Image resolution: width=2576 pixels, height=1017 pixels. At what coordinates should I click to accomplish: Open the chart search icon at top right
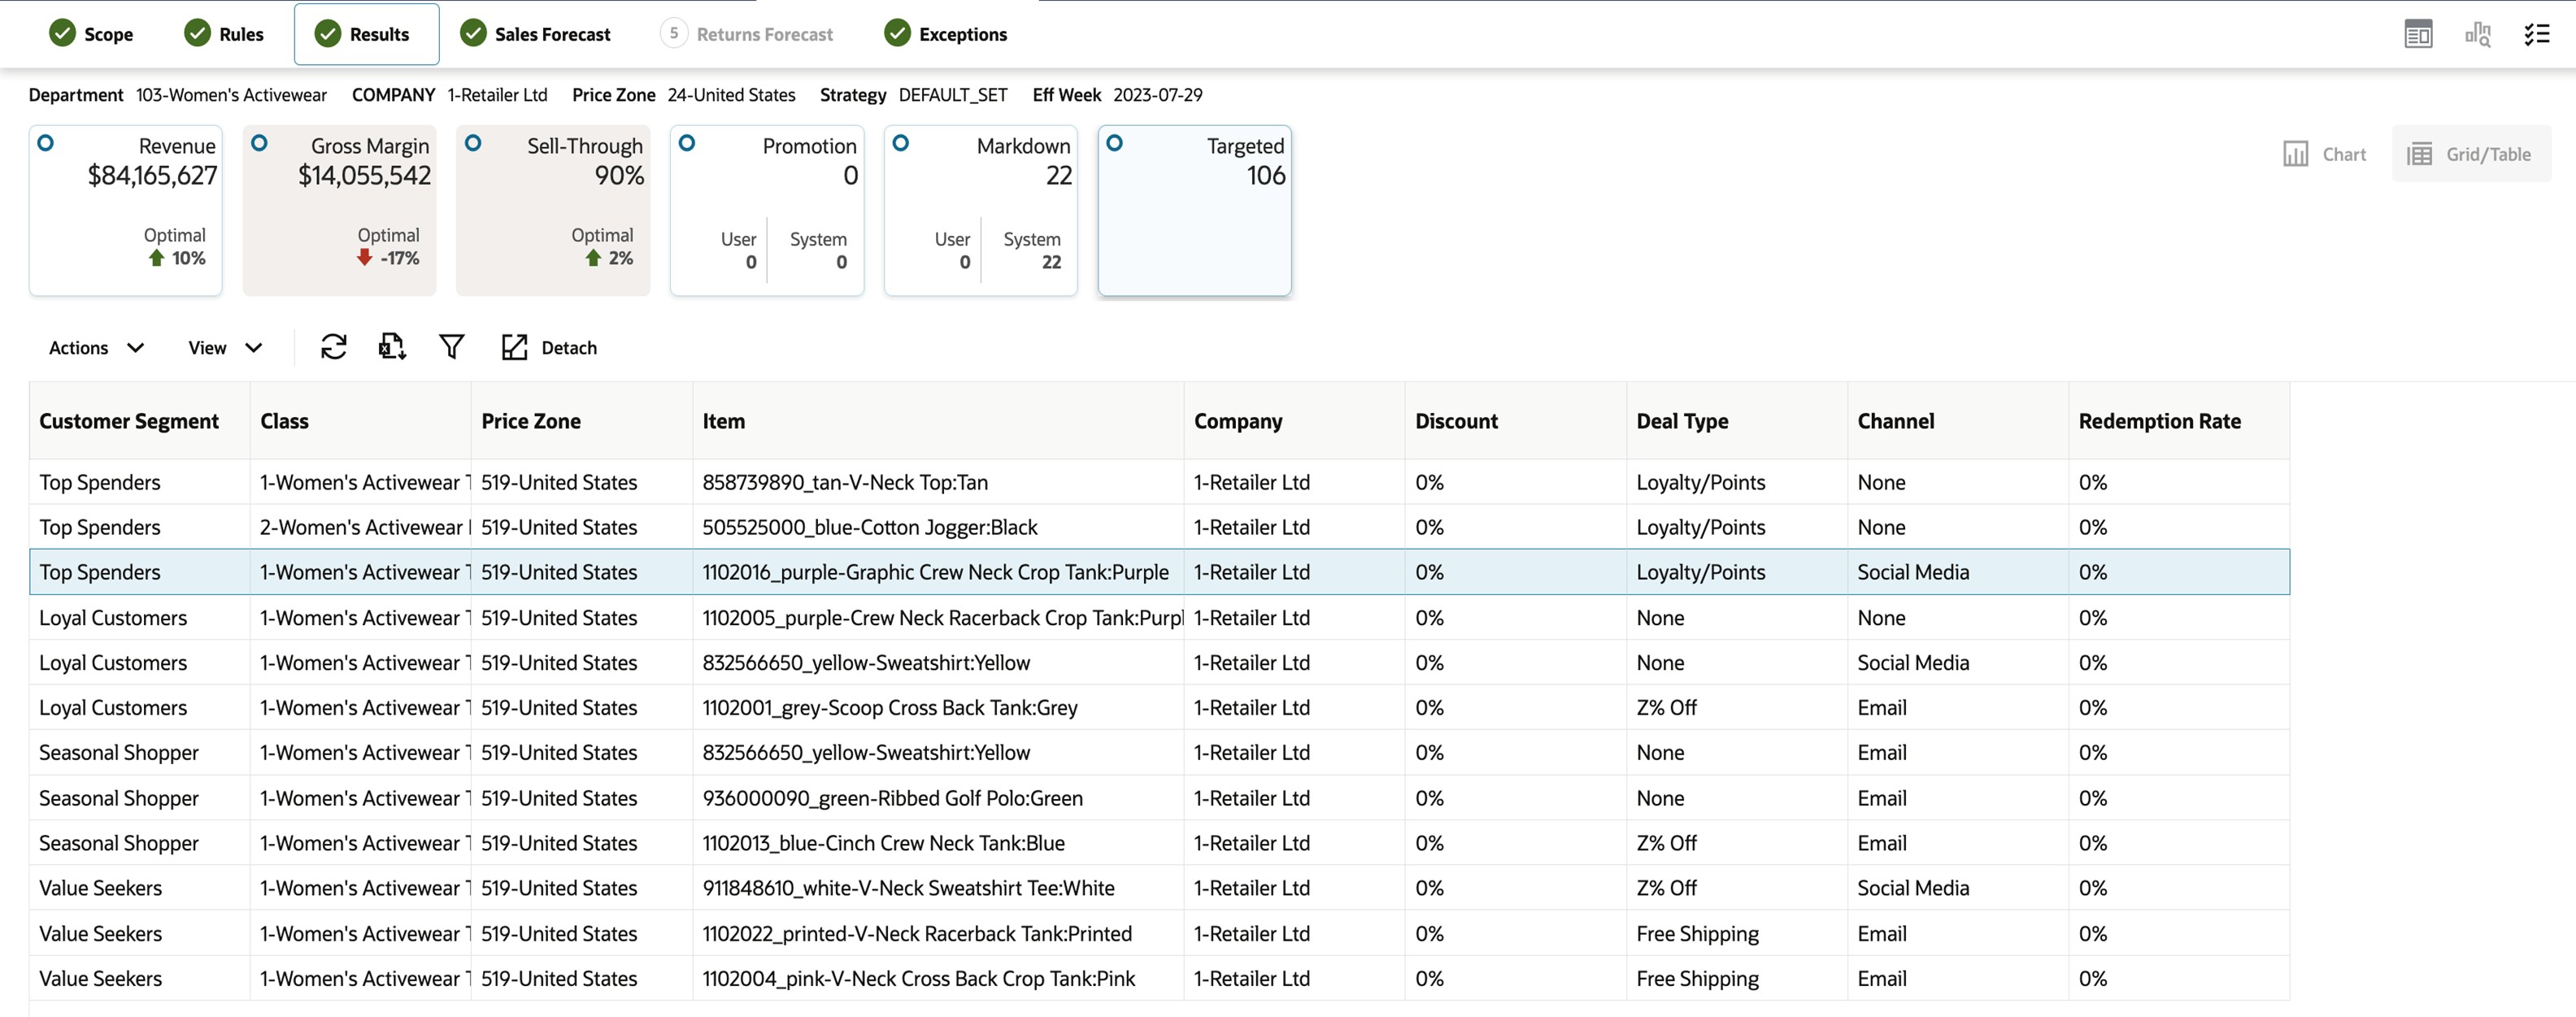(2477, 34)
